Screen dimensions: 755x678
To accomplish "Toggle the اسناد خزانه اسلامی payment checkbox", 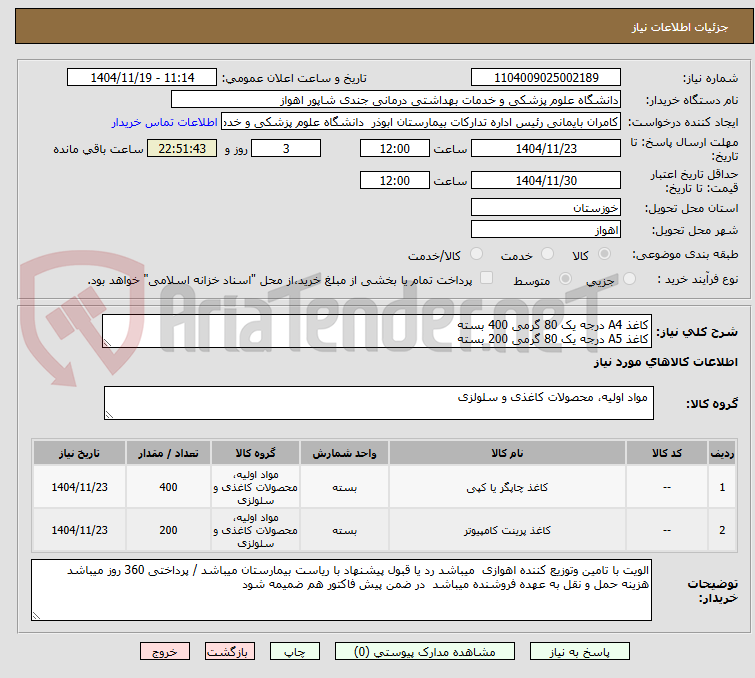I will [x=487, y=278].
